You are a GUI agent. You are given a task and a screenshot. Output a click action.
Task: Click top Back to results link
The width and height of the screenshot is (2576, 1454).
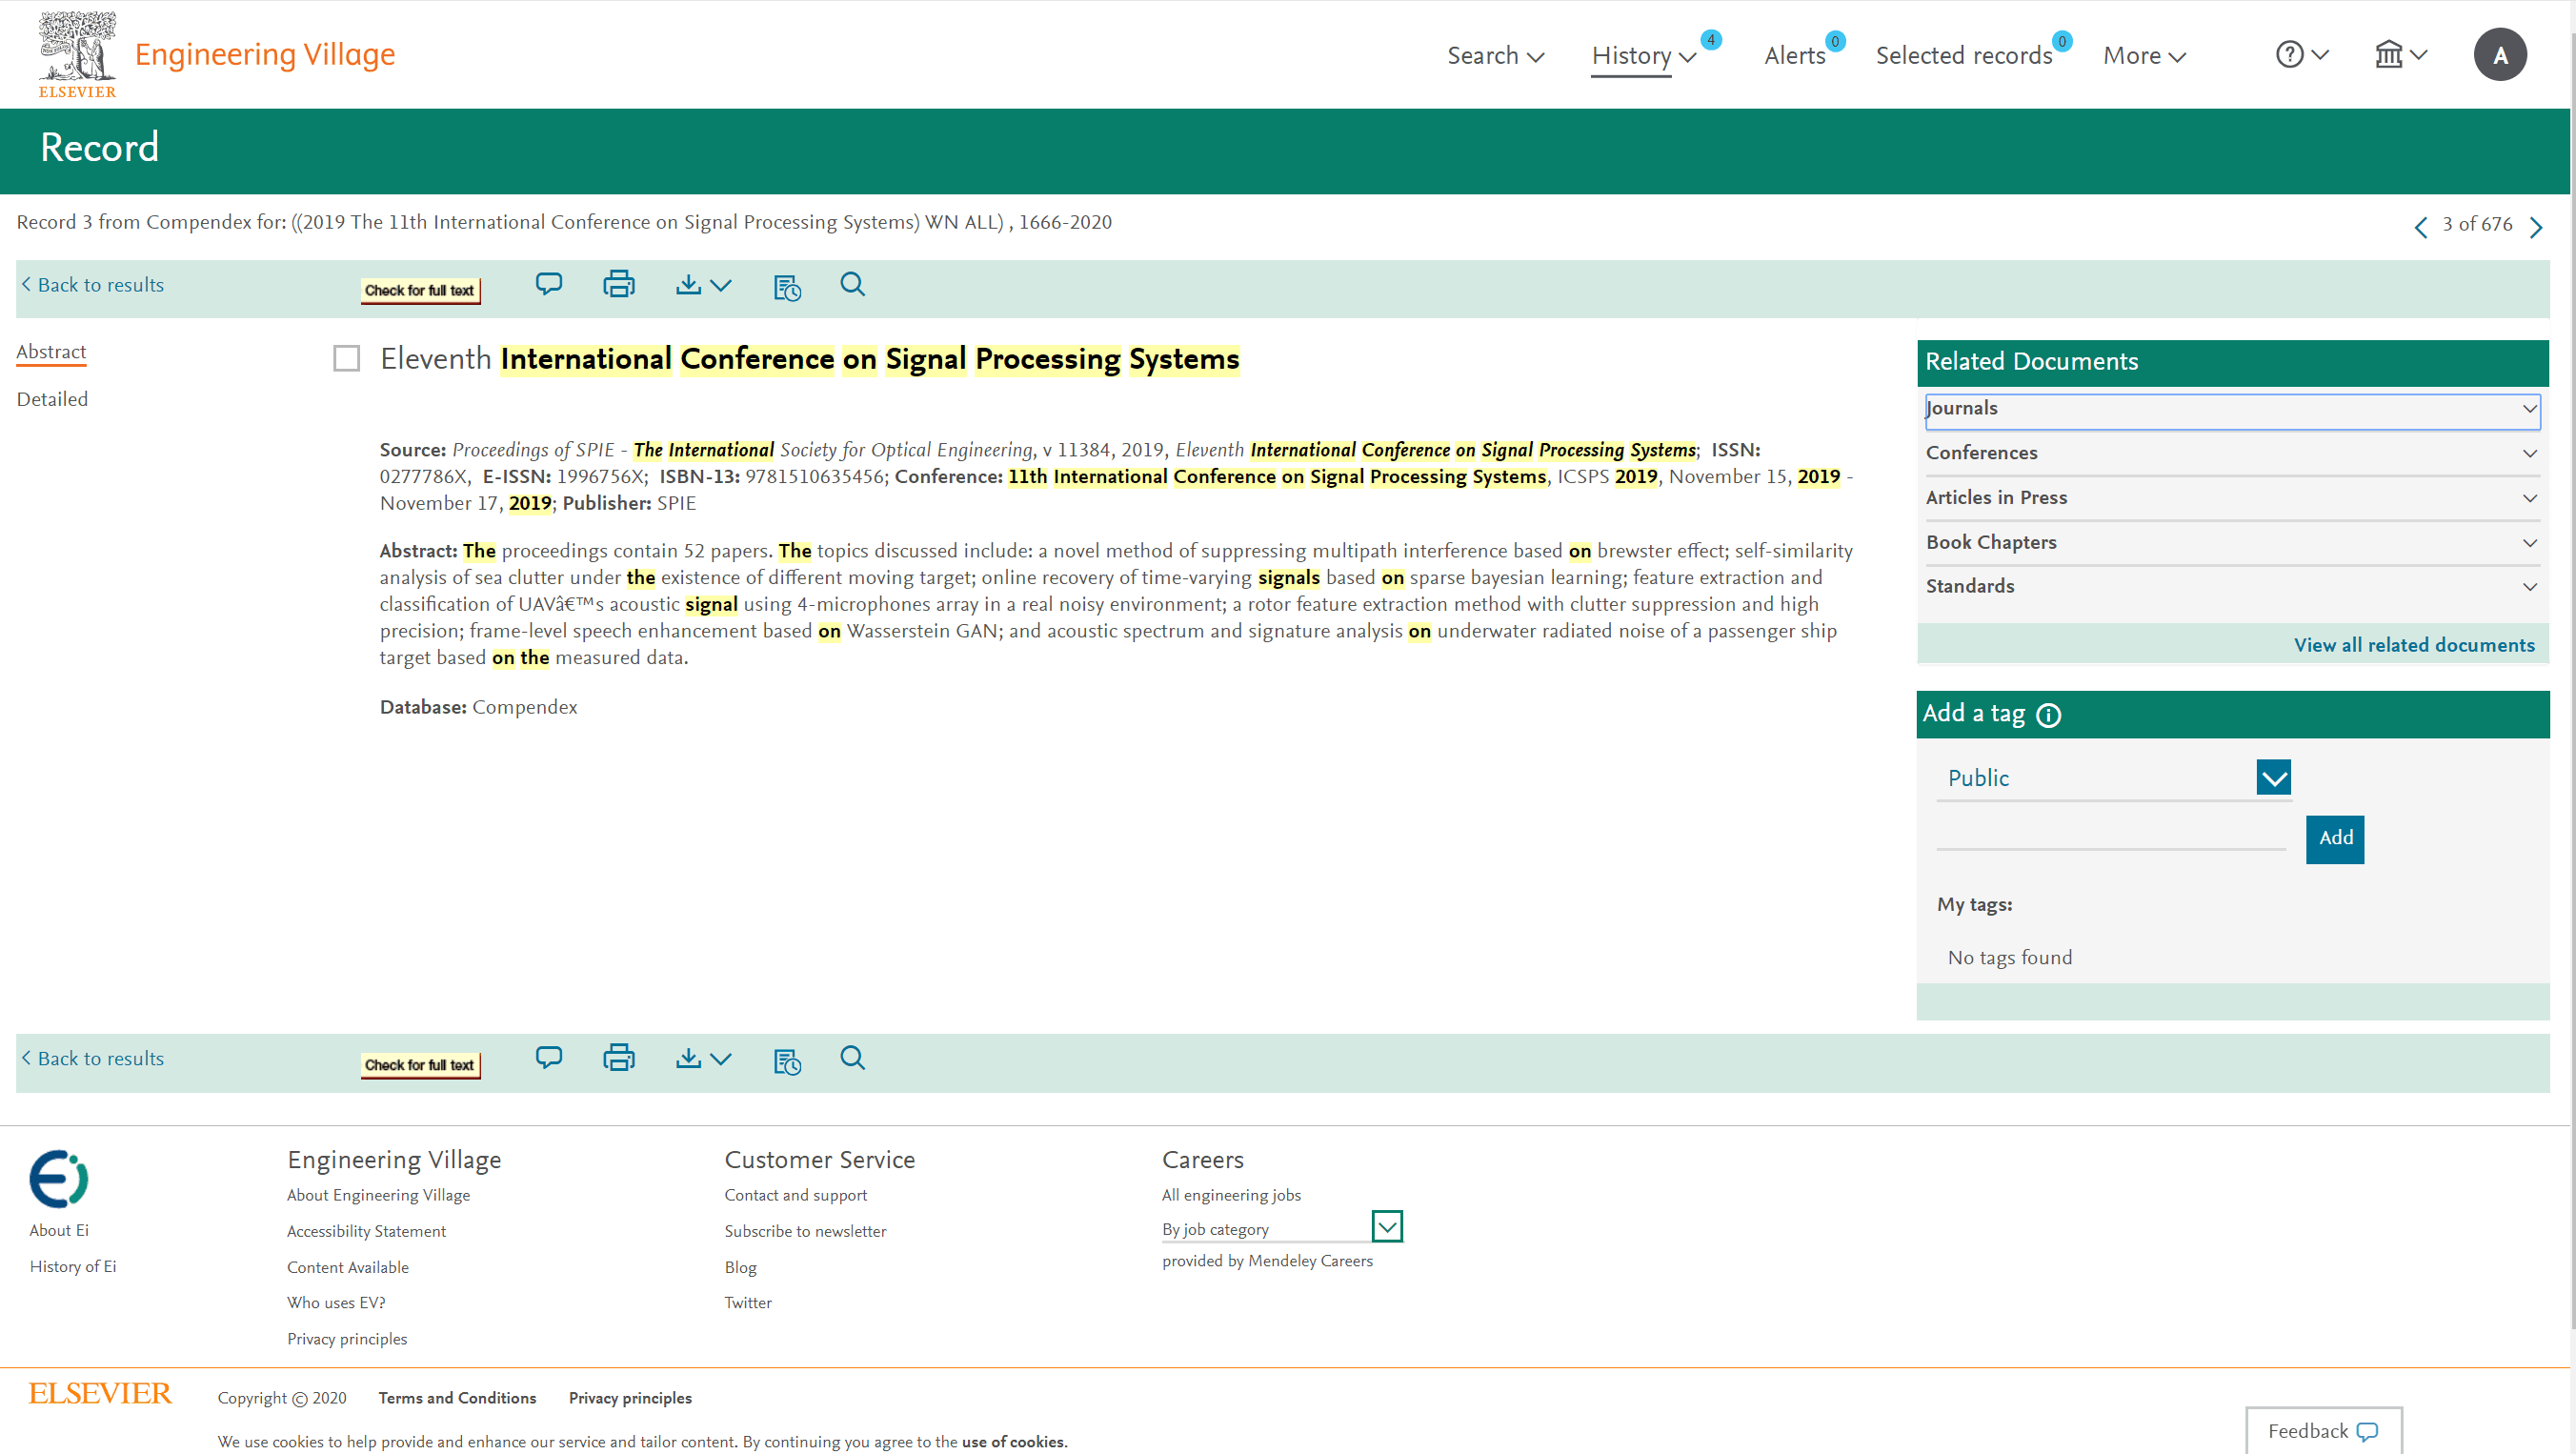point(92,285)
